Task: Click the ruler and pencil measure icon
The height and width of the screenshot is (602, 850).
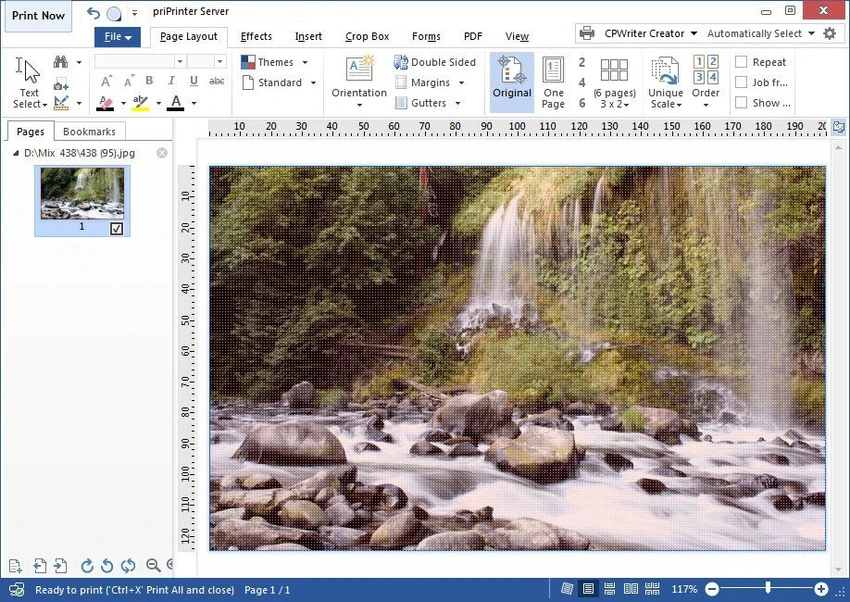Action: (61, 102)
